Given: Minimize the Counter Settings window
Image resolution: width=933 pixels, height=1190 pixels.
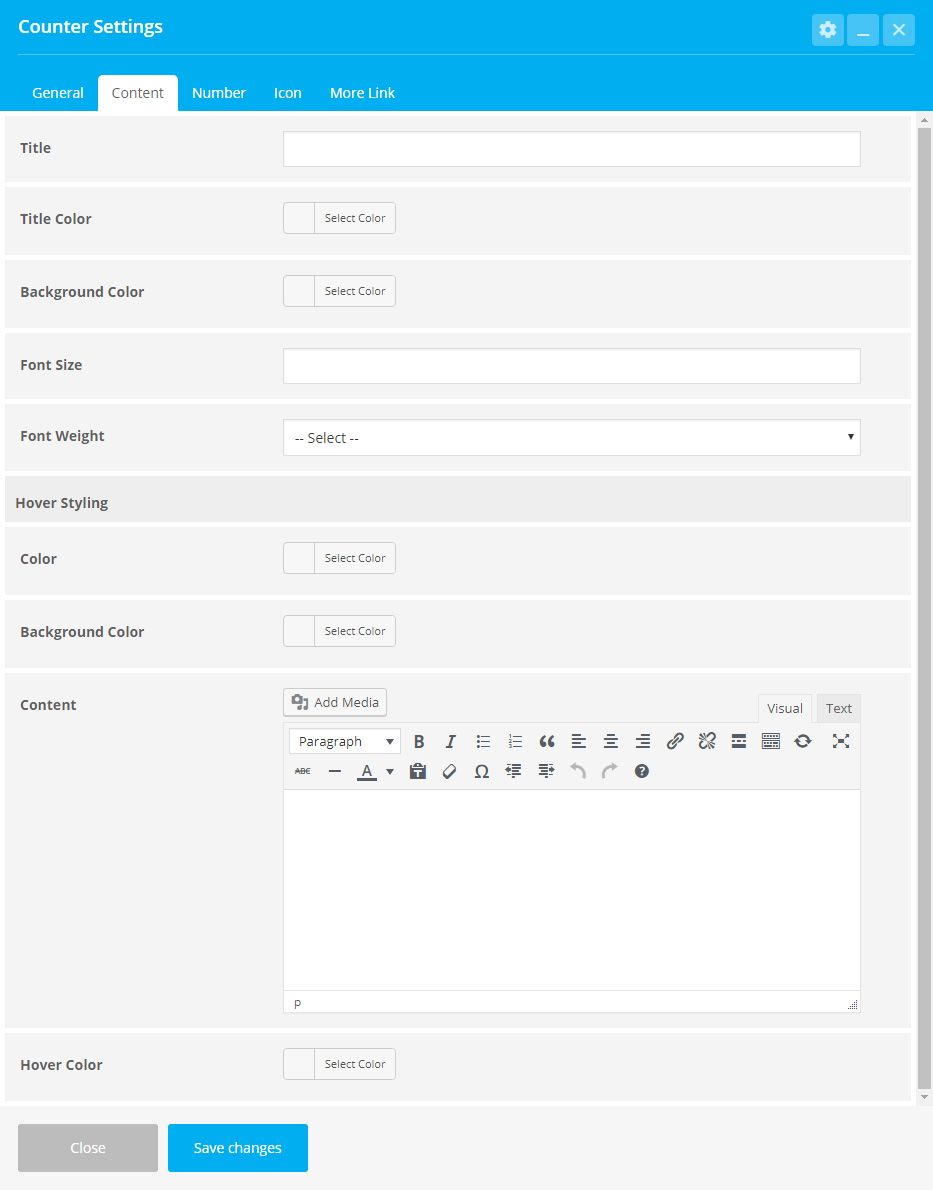Looking at the screenshot, I should [863, 30].
